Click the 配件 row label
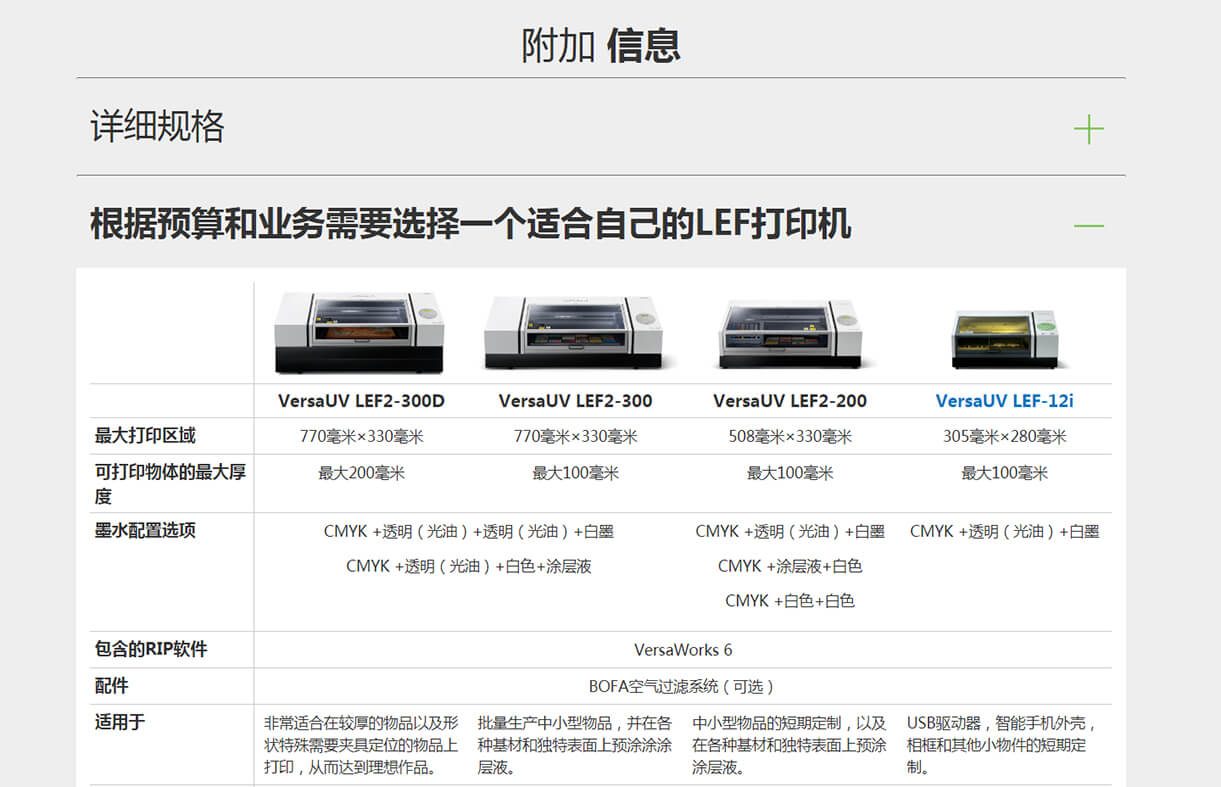1221x787 pixels. (112, 686)
